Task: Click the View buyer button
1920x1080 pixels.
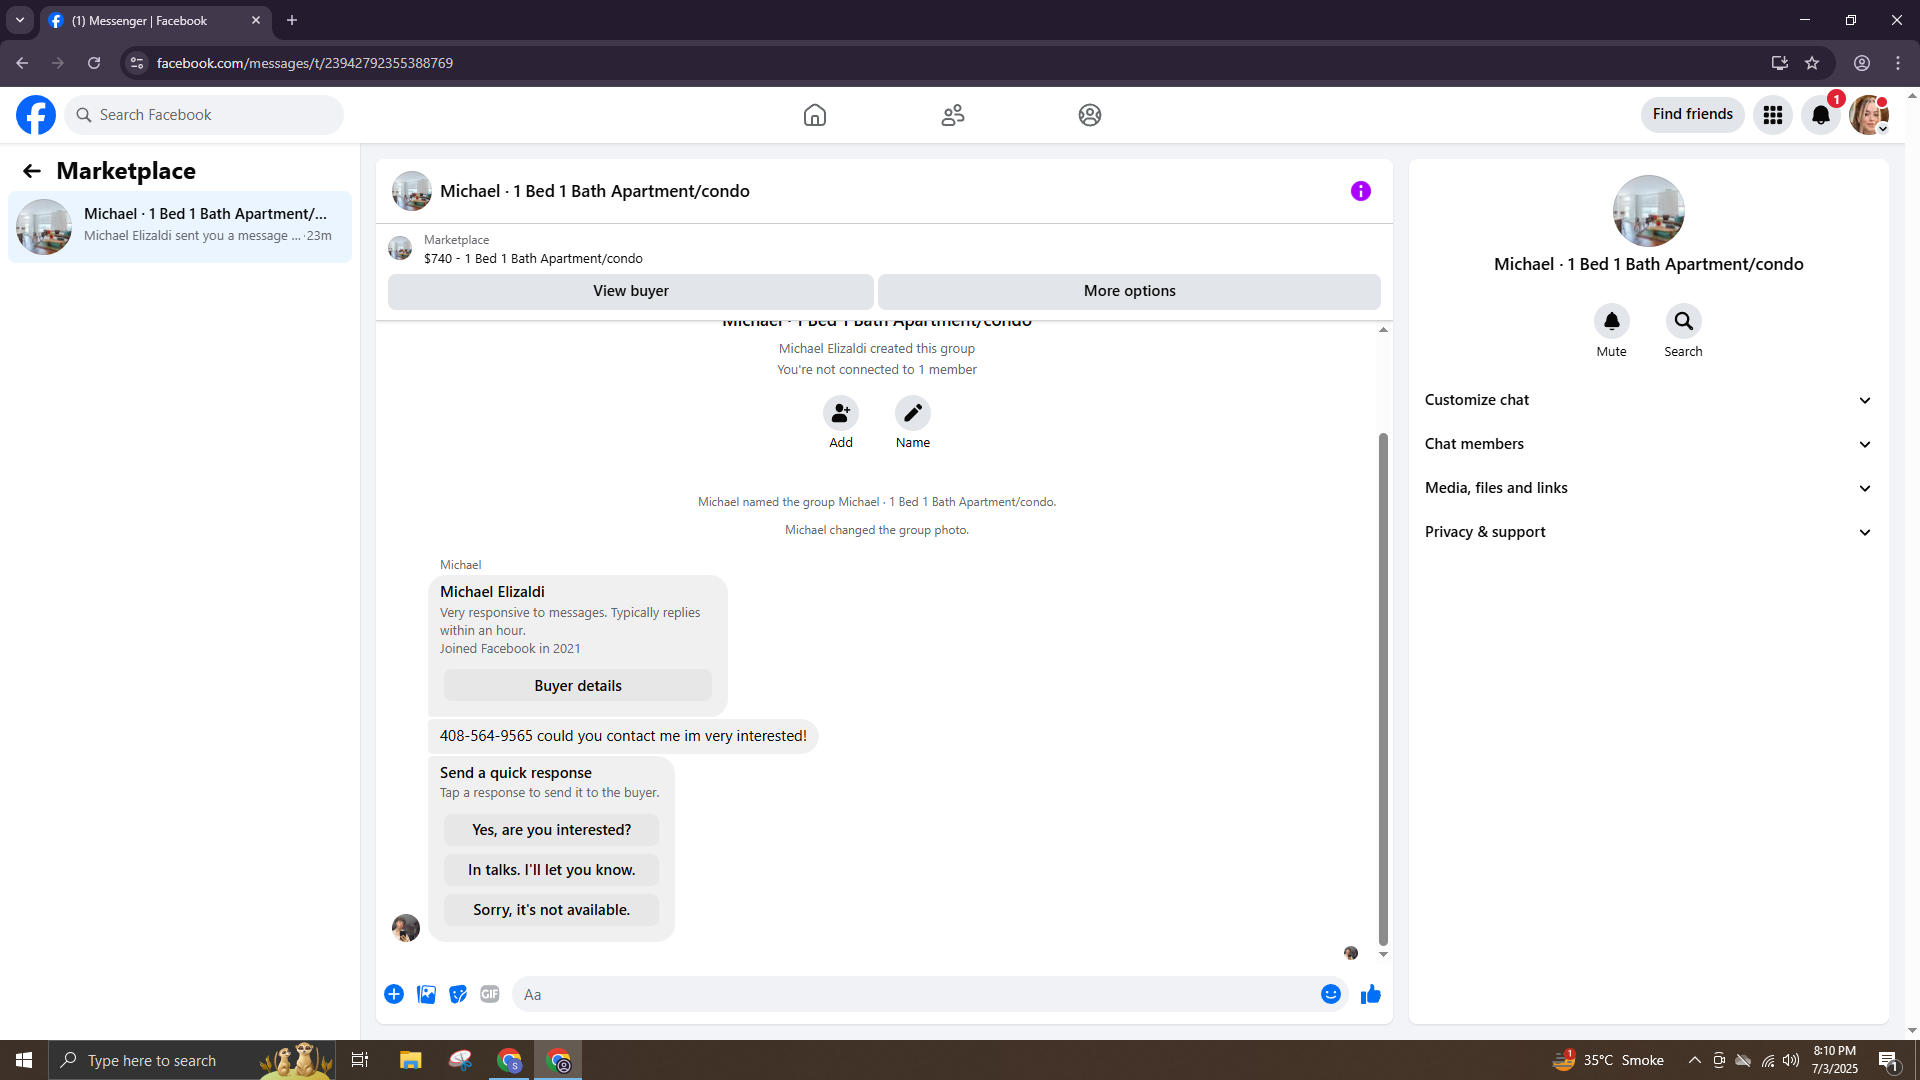Action: 630,291
